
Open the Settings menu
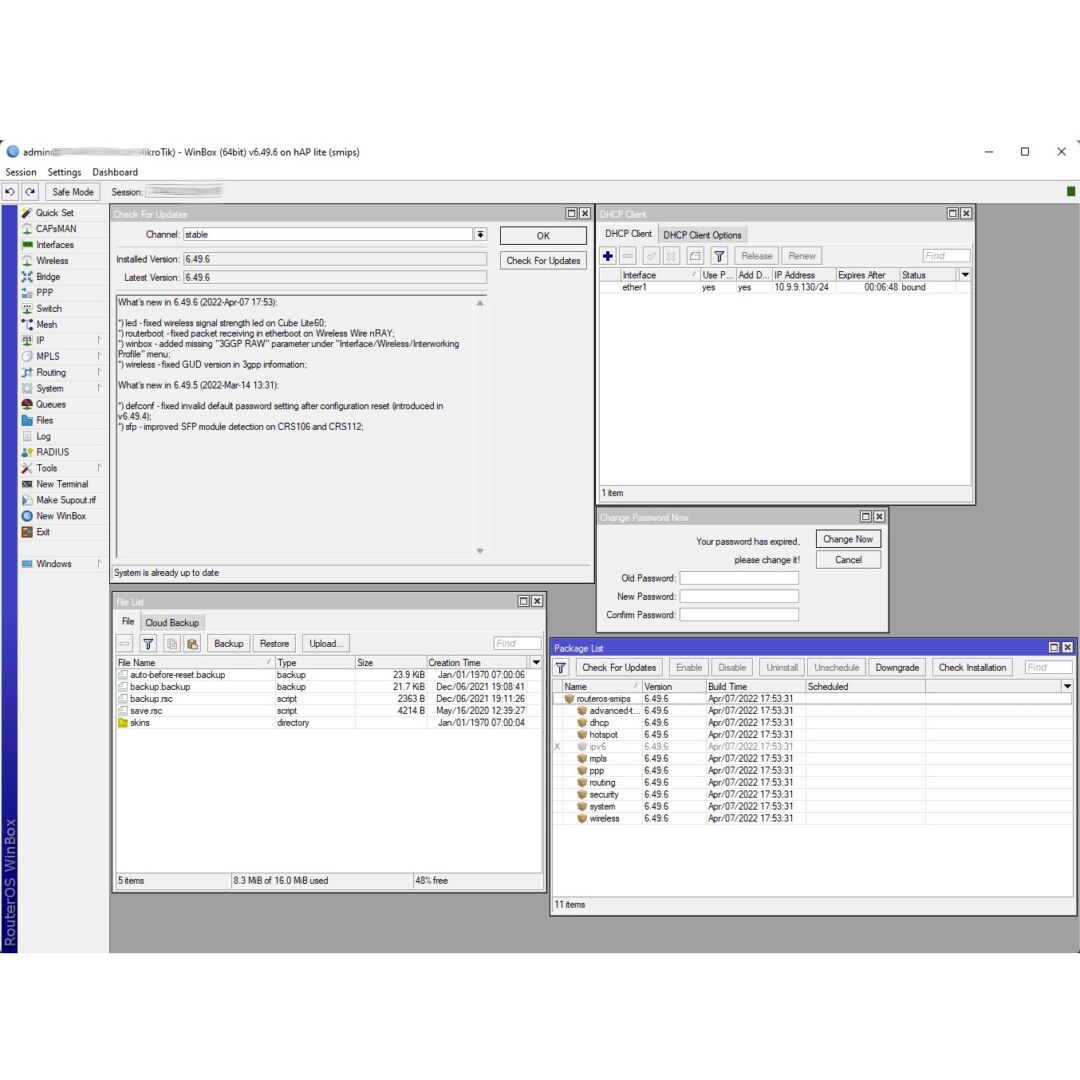pos(64,172)
